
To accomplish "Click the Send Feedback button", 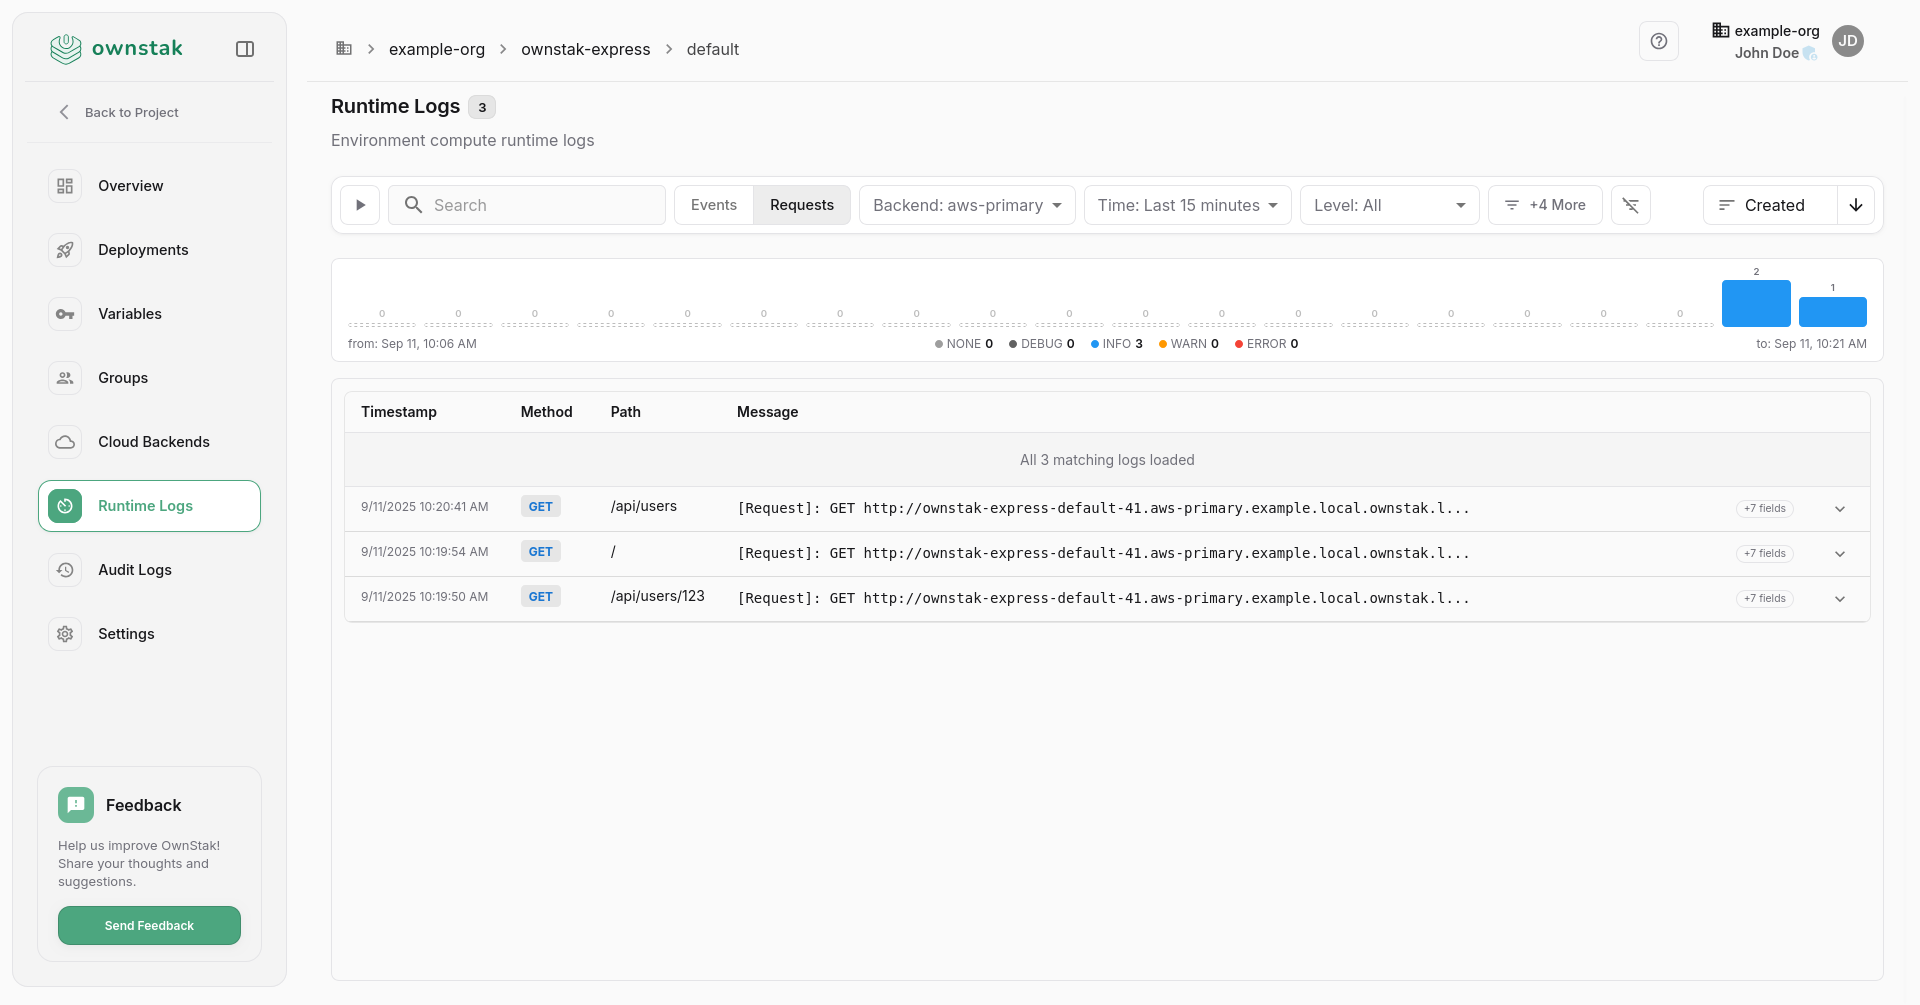I will [149, 925].
